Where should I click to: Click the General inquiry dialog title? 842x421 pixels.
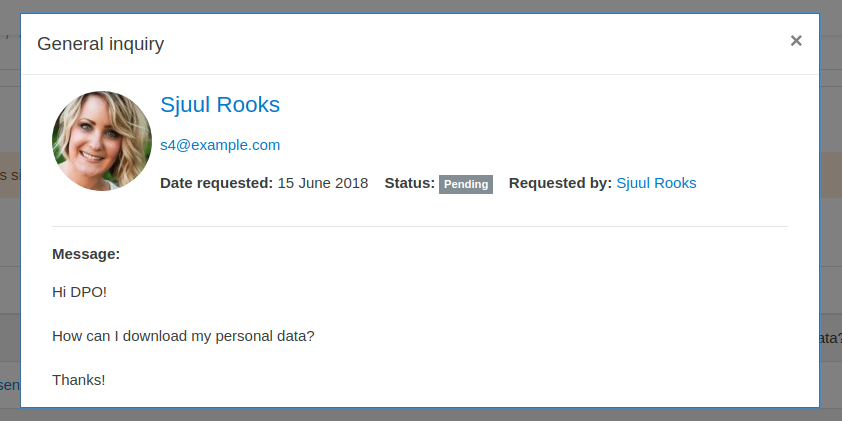pyautogui.click(x=100, y=43)
